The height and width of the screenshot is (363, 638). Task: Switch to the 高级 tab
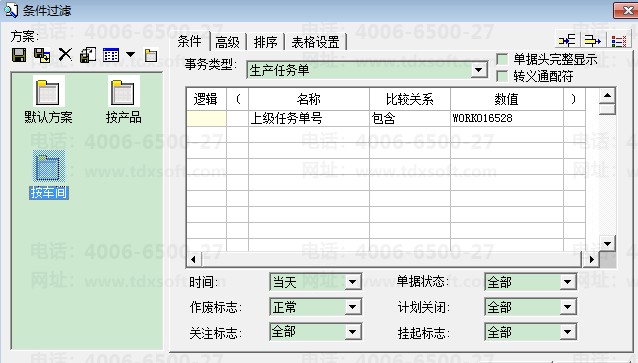[x=227, y=42]
